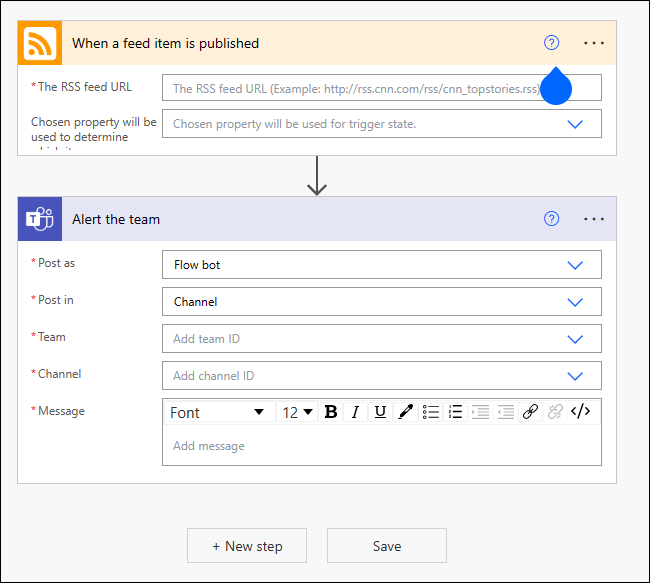The image size is (650, 583).
Task: Expand the Add channel ID dropdown
Action: coord(382,376)
